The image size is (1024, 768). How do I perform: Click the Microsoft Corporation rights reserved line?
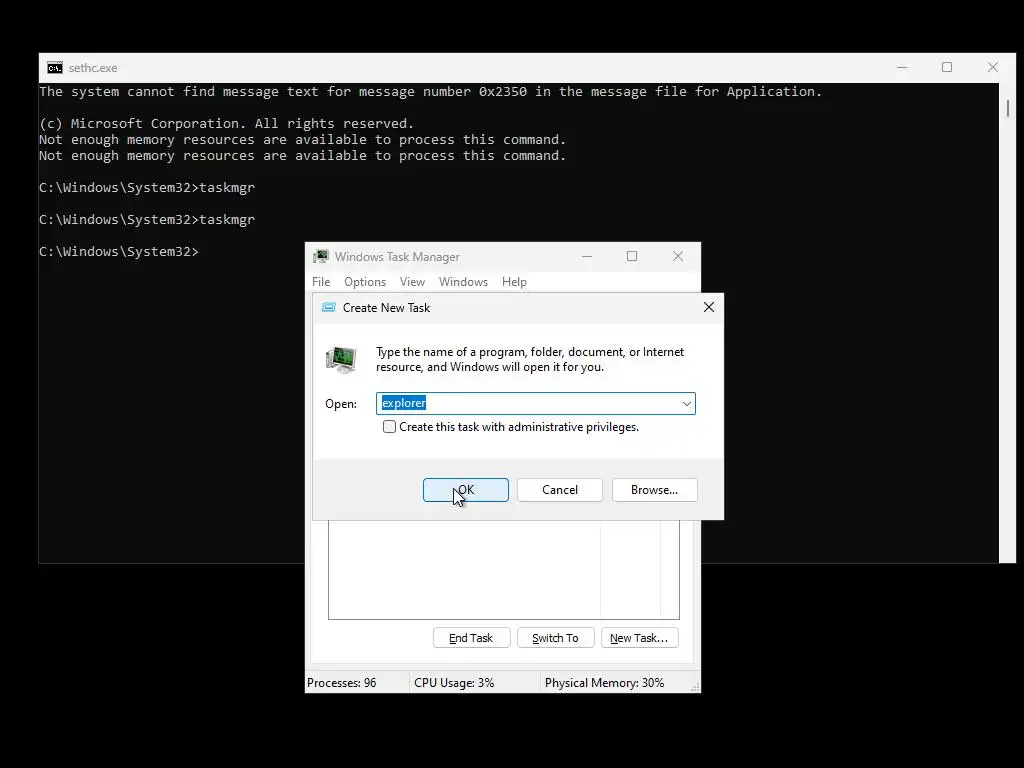(x=227, y=123)
